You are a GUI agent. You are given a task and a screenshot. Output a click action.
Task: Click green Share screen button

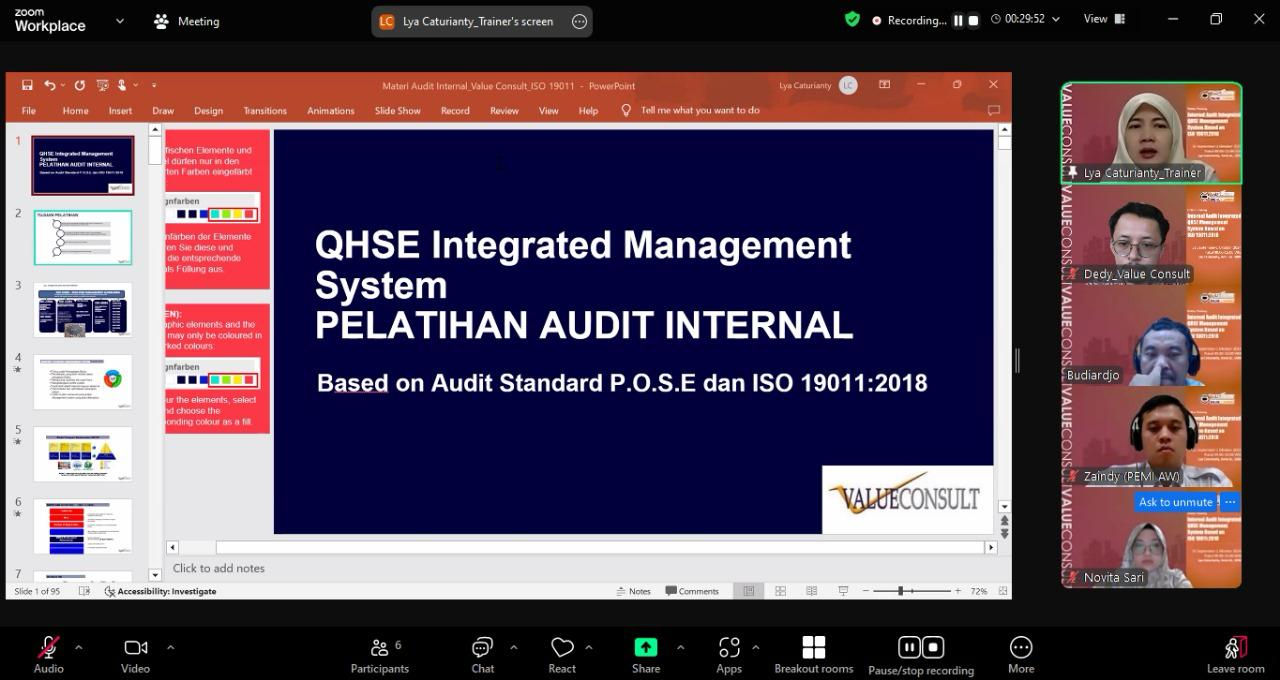click(x=646, y=655)
